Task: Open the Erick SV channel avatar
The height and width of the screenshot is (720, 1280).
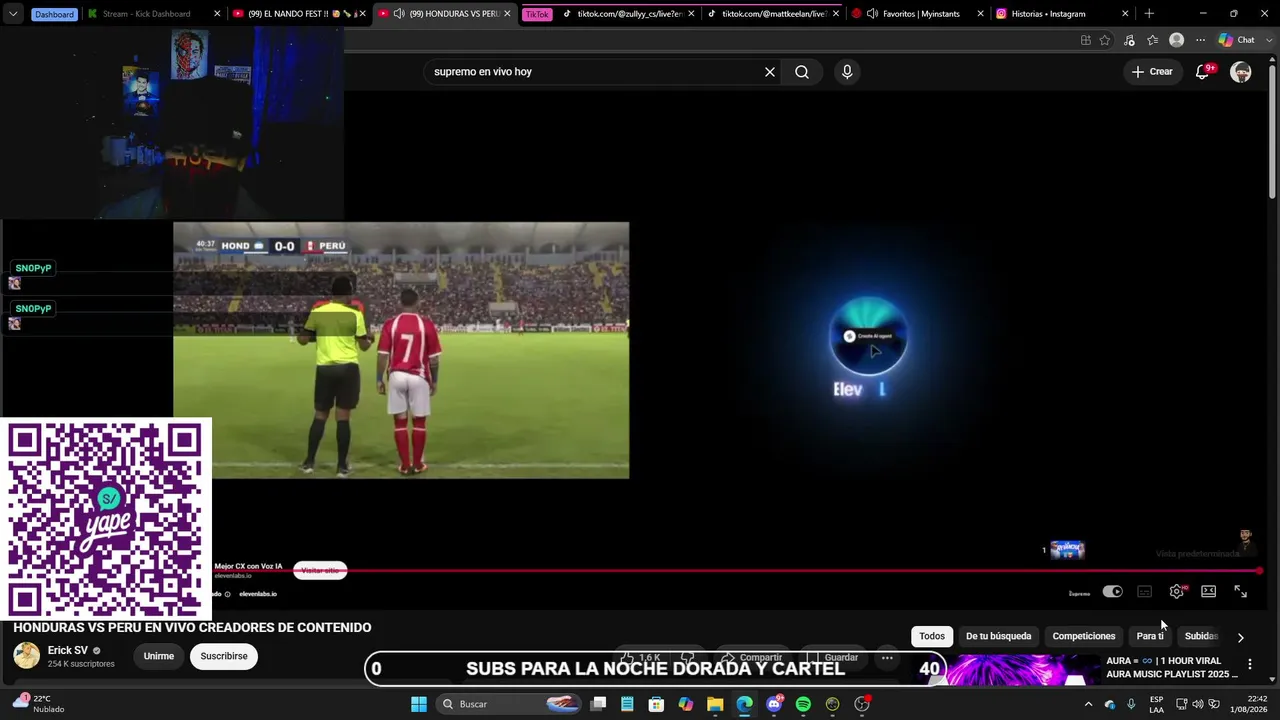Action: (x=27, y=656)
